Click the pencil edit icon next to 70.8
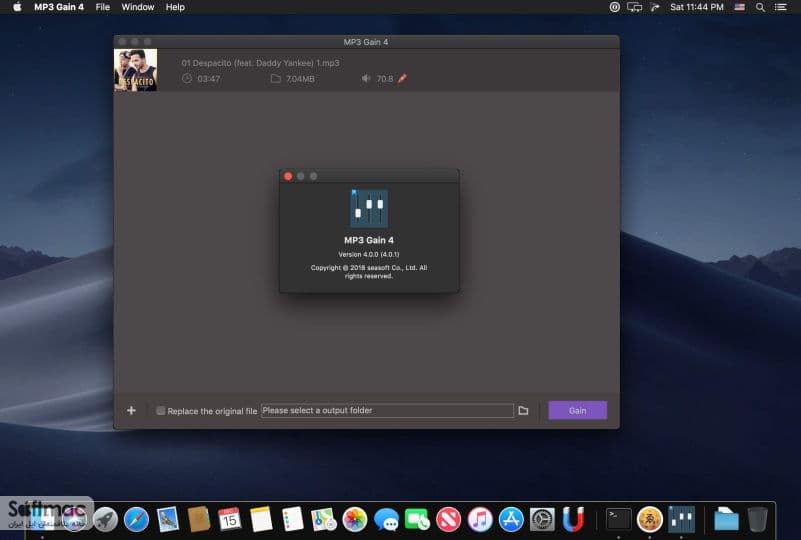 [x=403, y=78]
